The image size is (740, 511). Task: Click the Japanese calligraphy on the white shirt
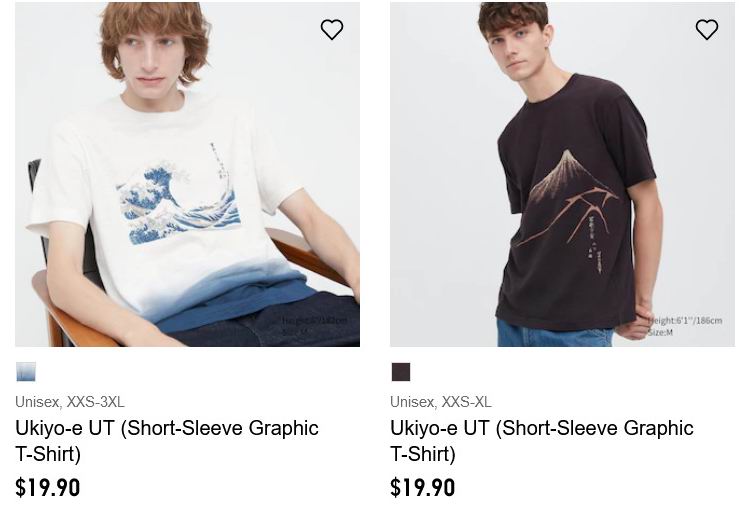coord(218,160)
